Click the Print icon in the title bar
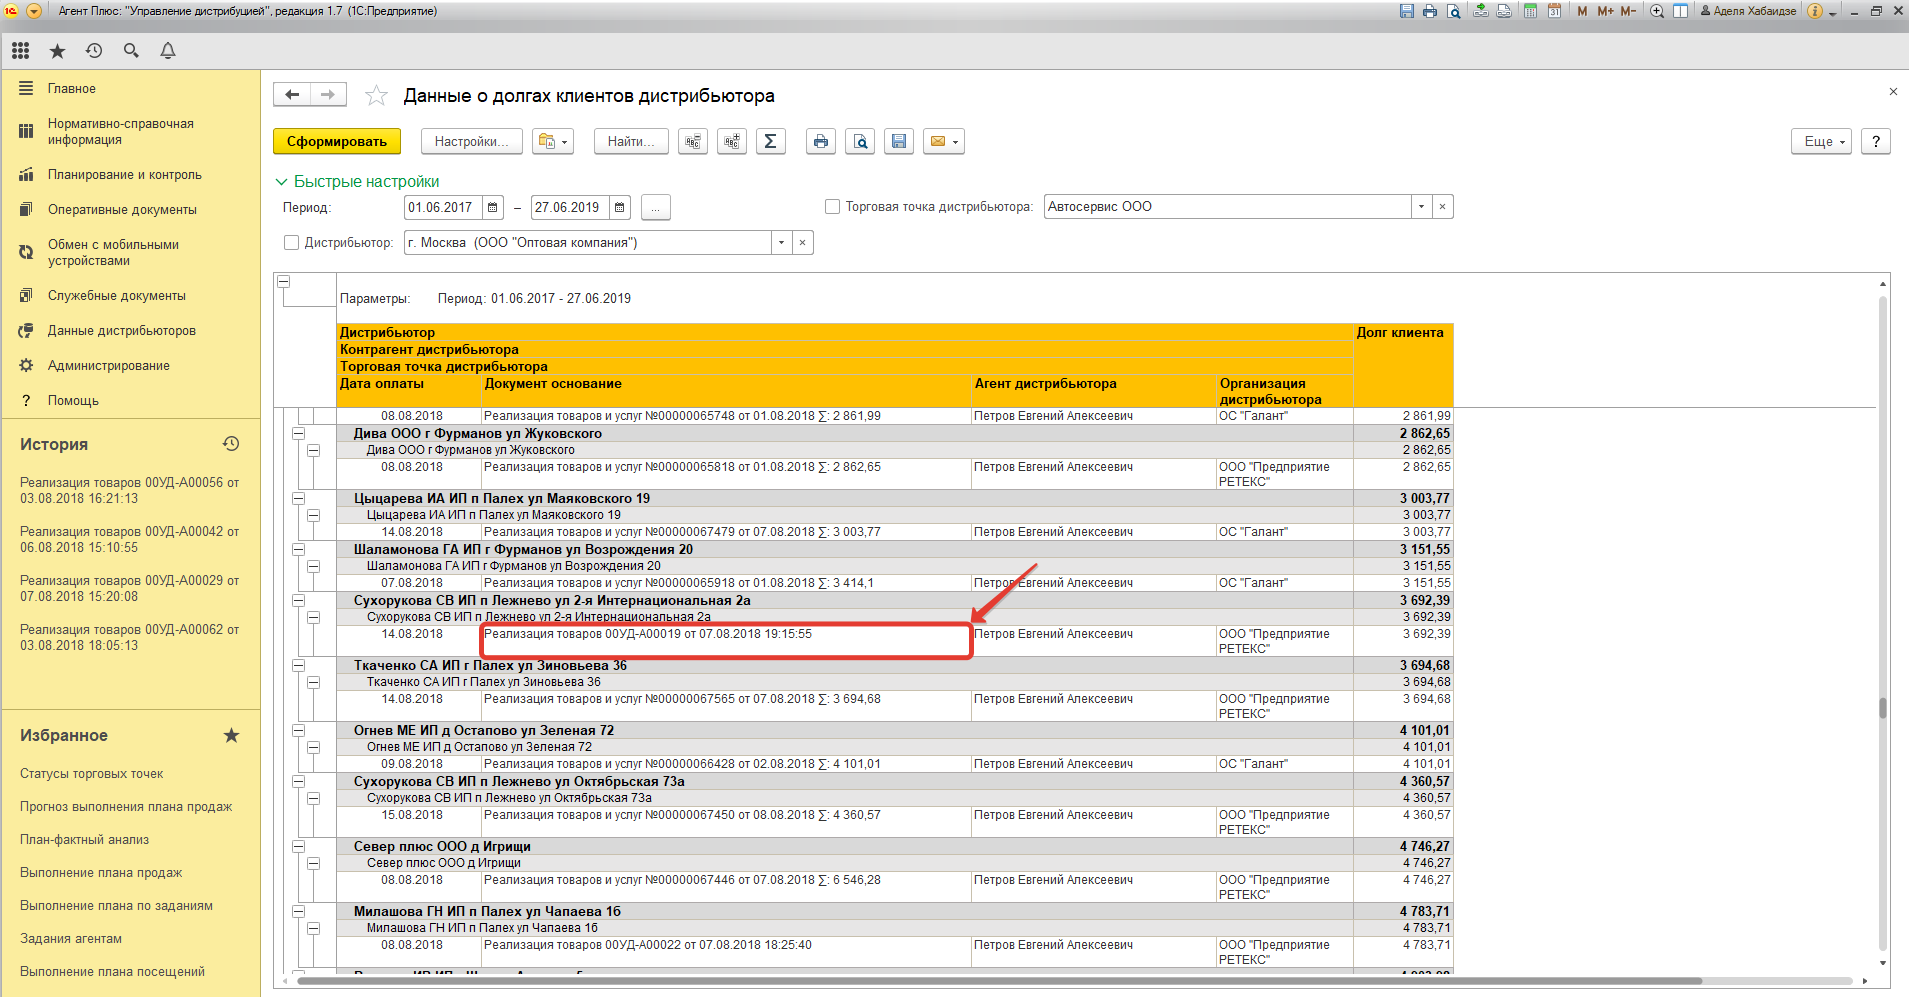This screenshot has height=997, width=1909. pos(1430,11)
